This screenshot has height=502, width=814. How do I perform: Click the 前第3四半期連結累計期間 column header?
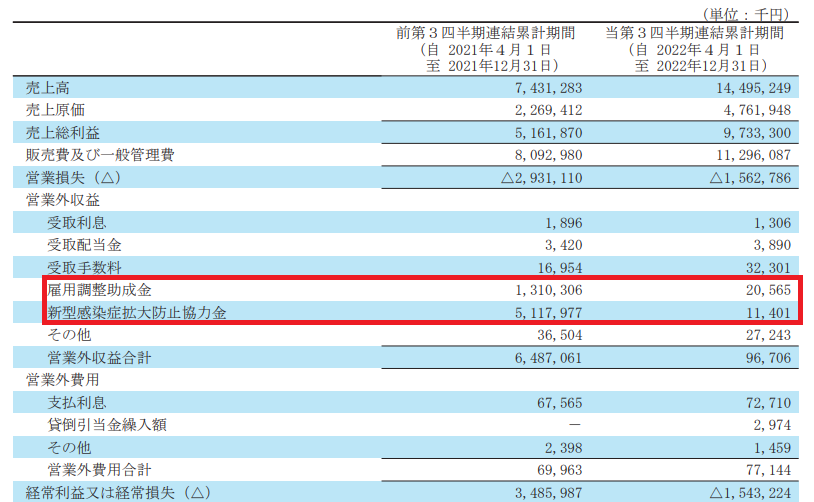(486, 33)
